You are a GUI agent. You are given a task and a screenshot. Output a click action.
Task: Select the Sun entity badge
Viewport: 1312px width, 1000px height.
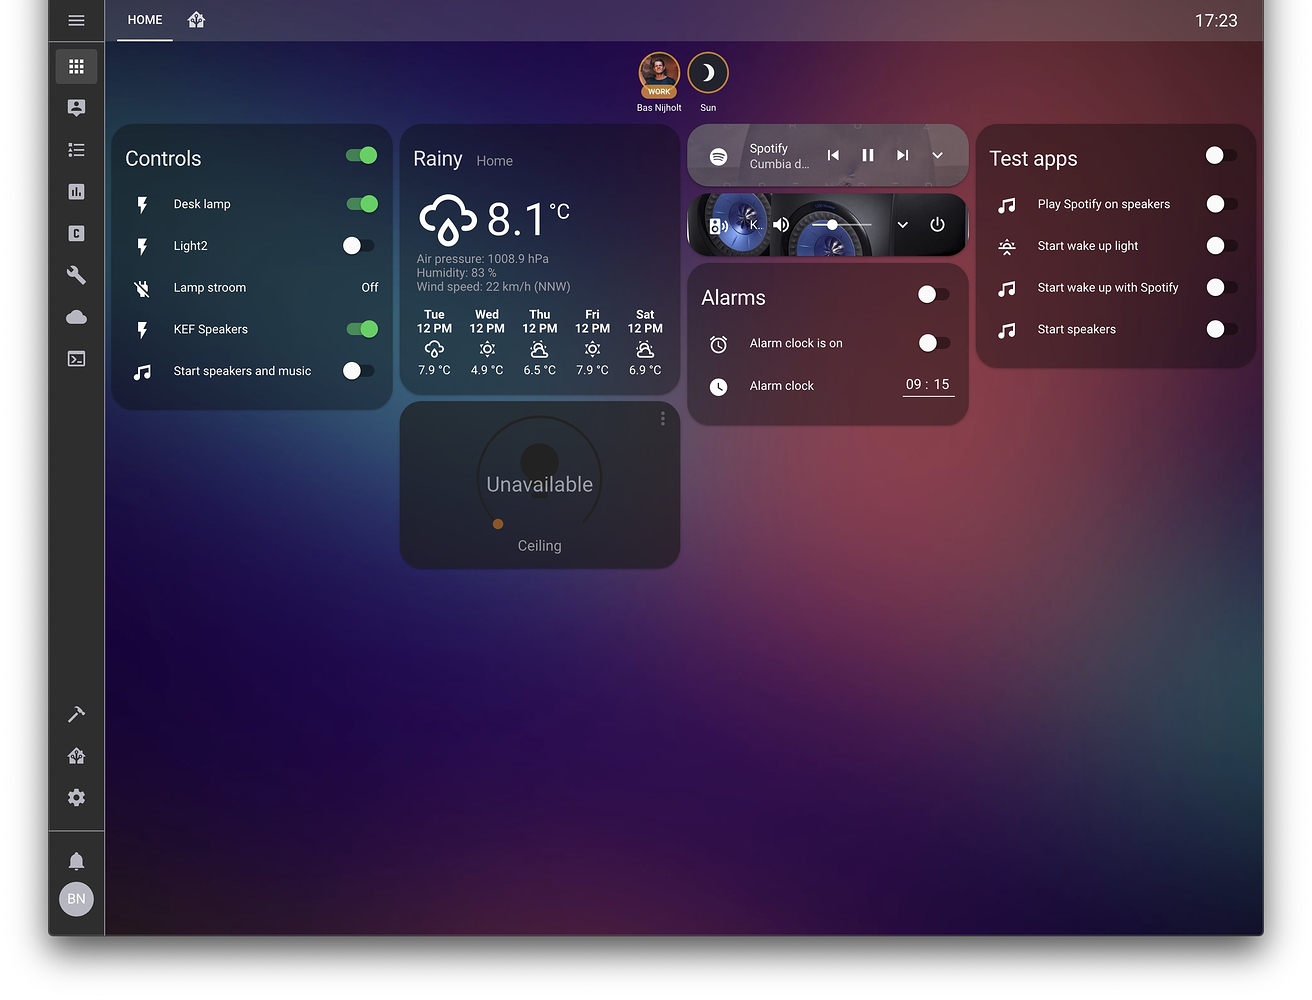point(708,71)
